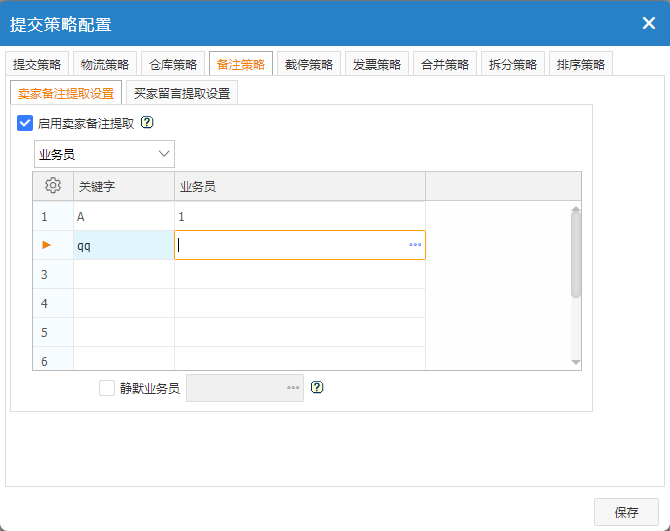Click help icon next to 静默业务员 field
This screenshot has height=531, width=670.
[x=317, y=388]
